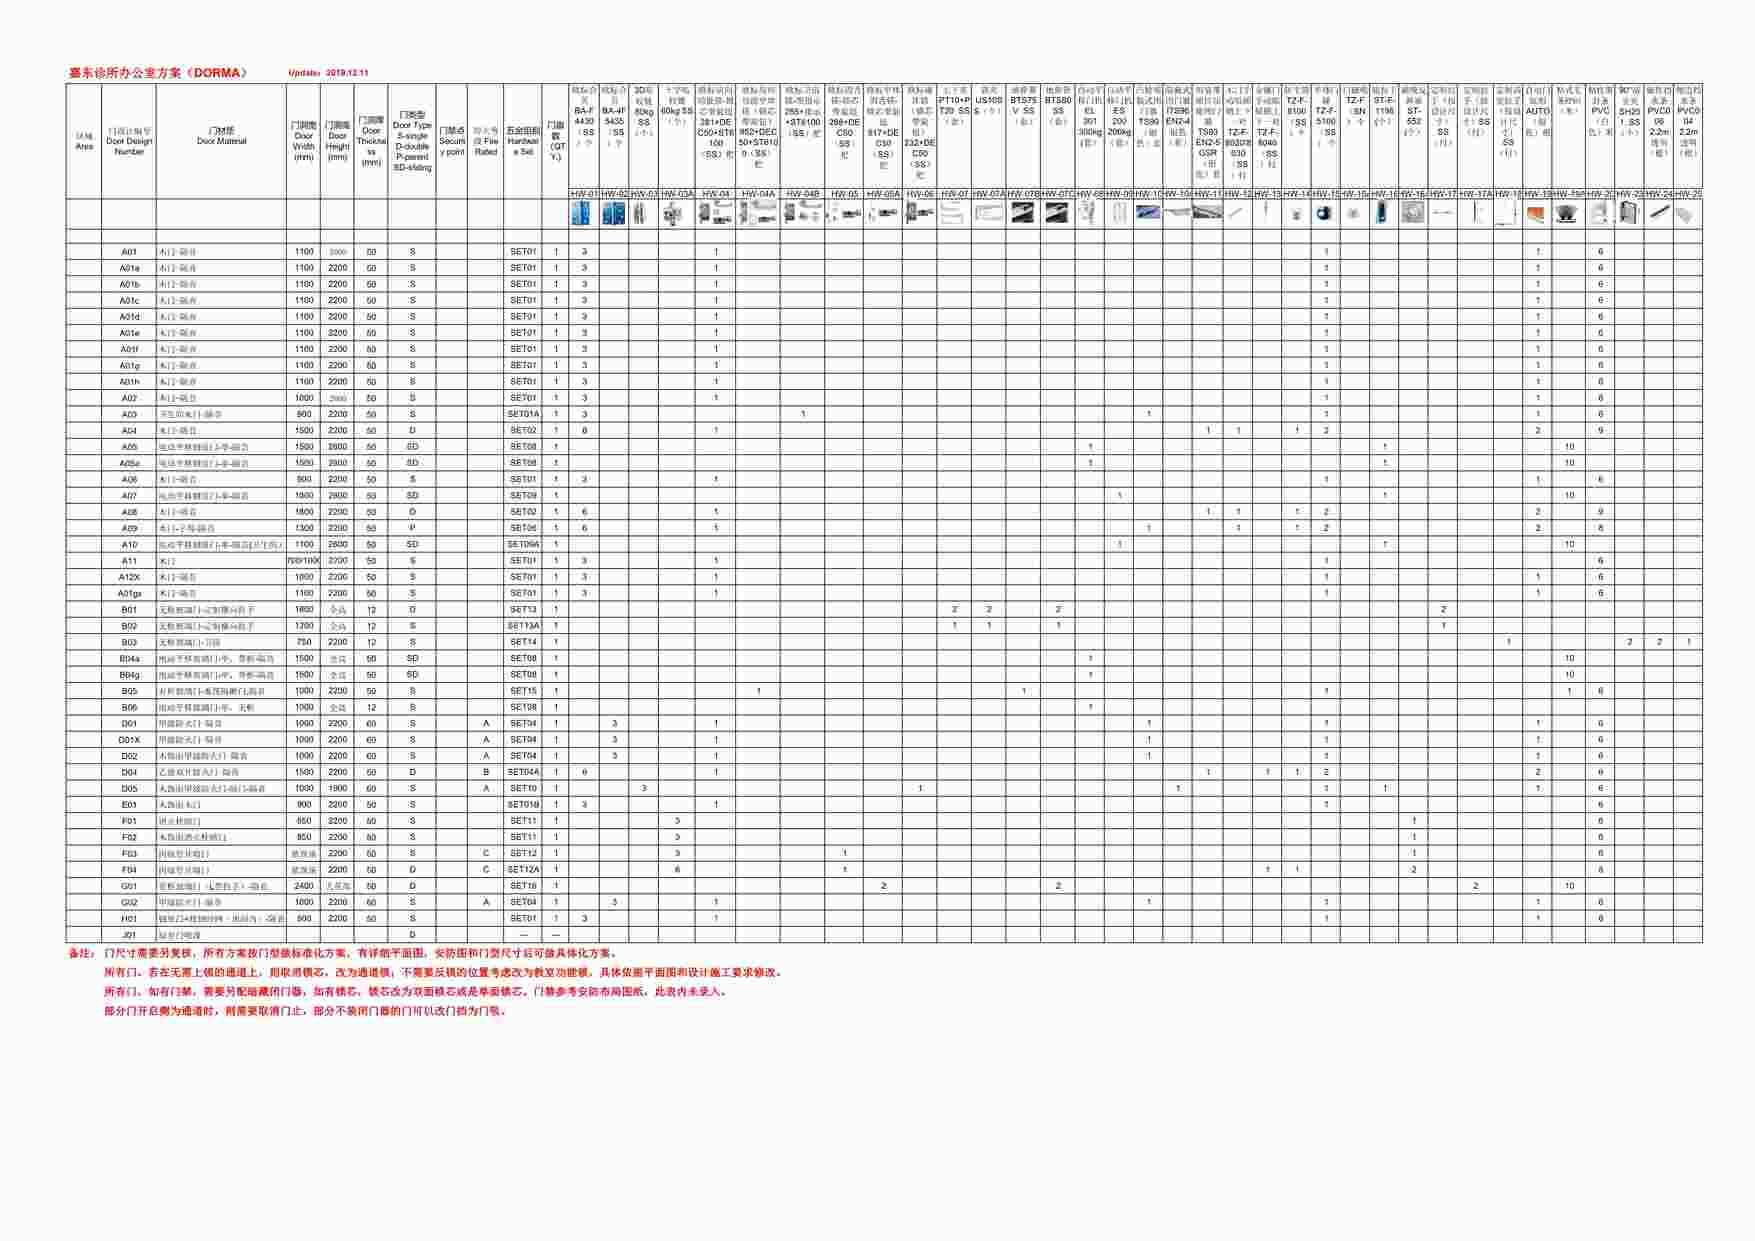Select the Security point column header
The height and width of the screenshot is (1241, 1755).
click(452, 141)
